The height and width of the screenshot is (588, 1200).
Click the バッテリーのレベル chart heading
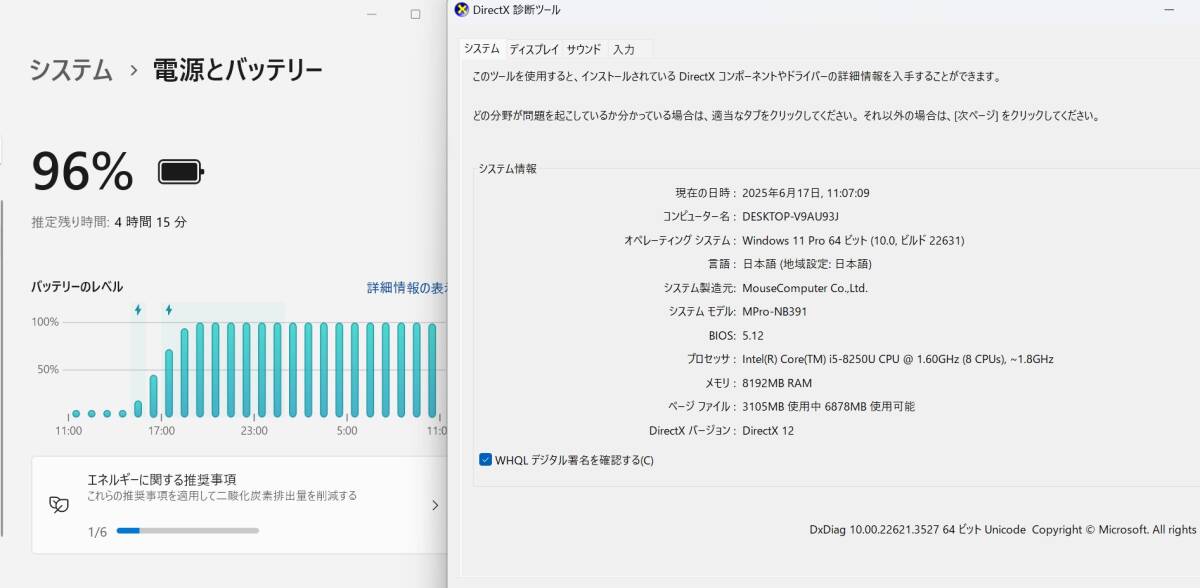point(77,287)
